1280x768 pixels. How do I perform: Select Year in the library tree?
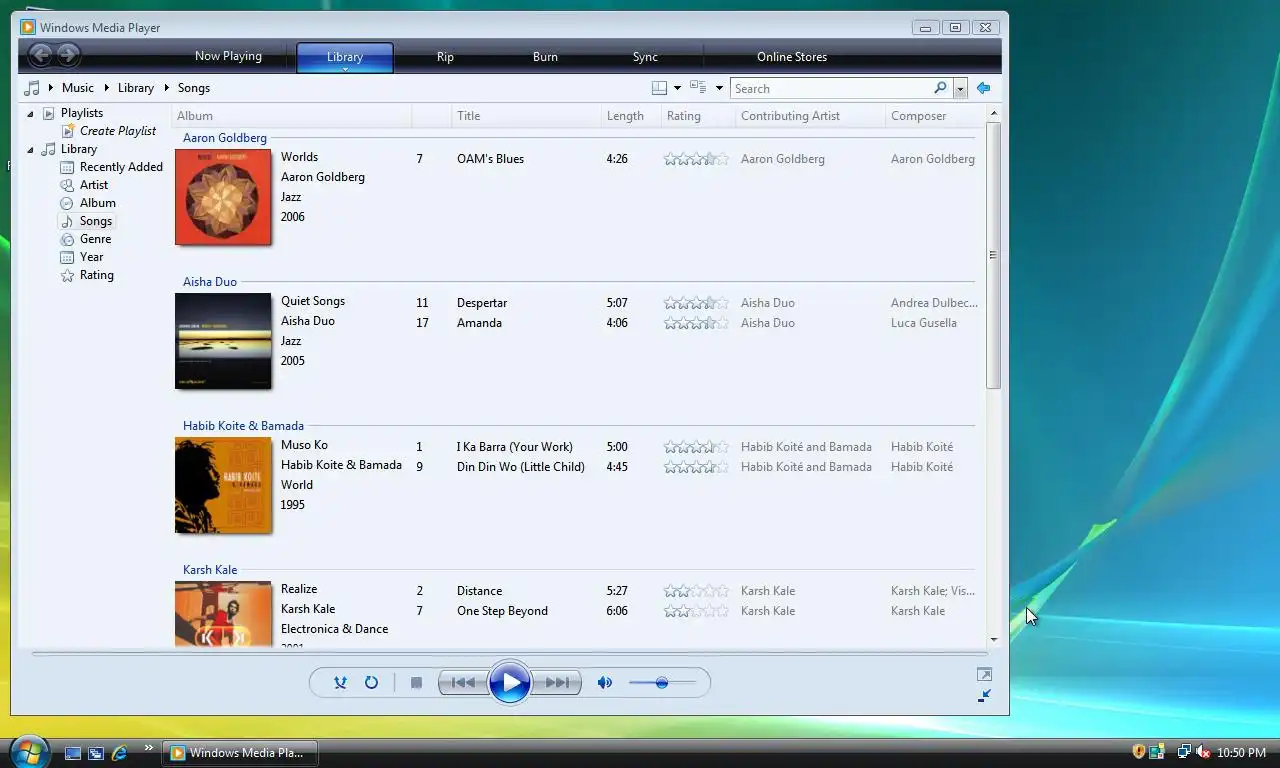[x=92, y=257]
